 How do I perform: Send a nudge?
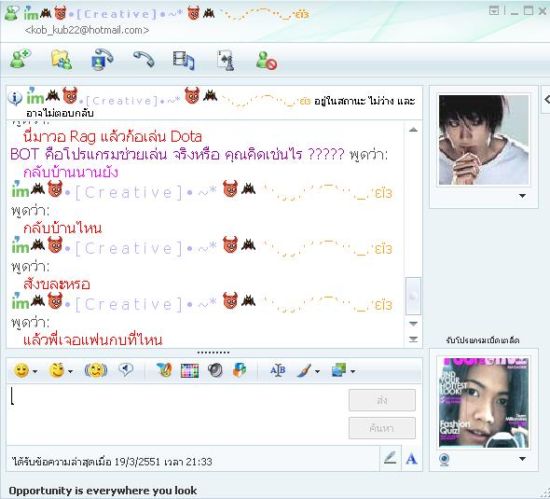tap(95, 370)
